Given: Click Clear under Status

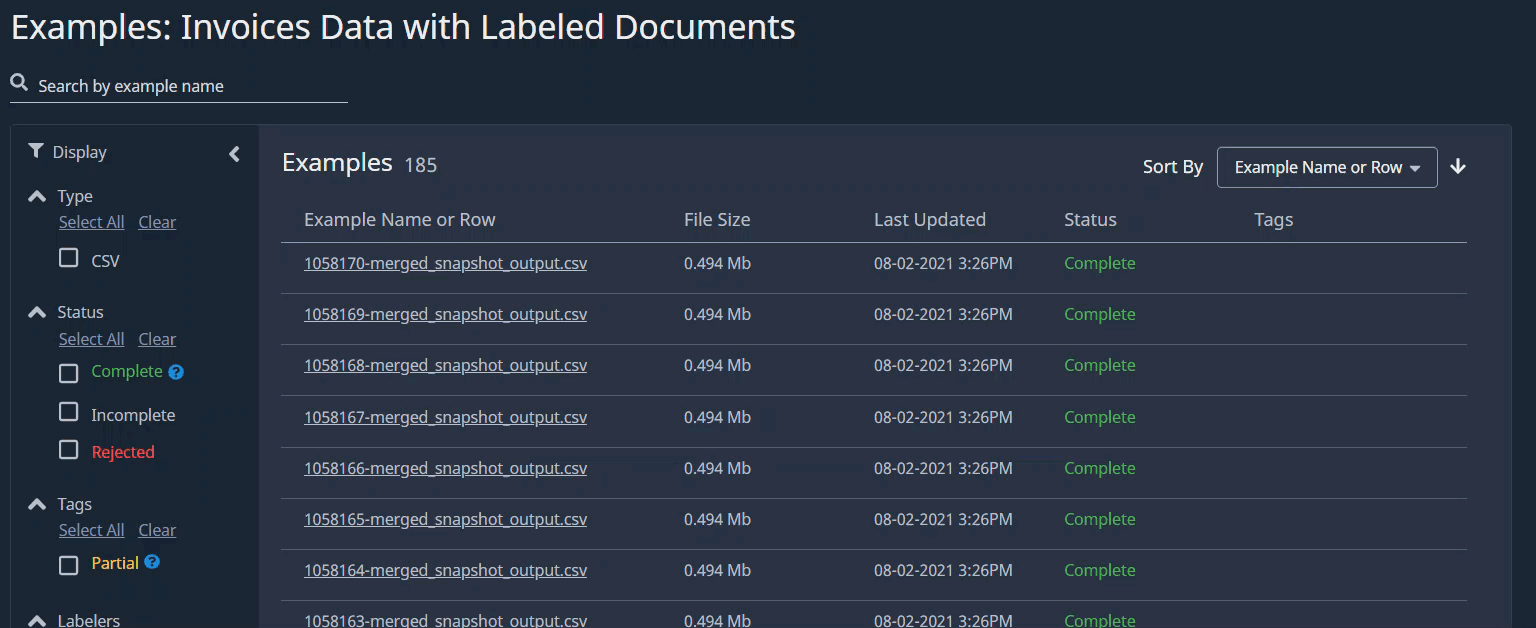Looking at the screenshot, I should (157, 339).
